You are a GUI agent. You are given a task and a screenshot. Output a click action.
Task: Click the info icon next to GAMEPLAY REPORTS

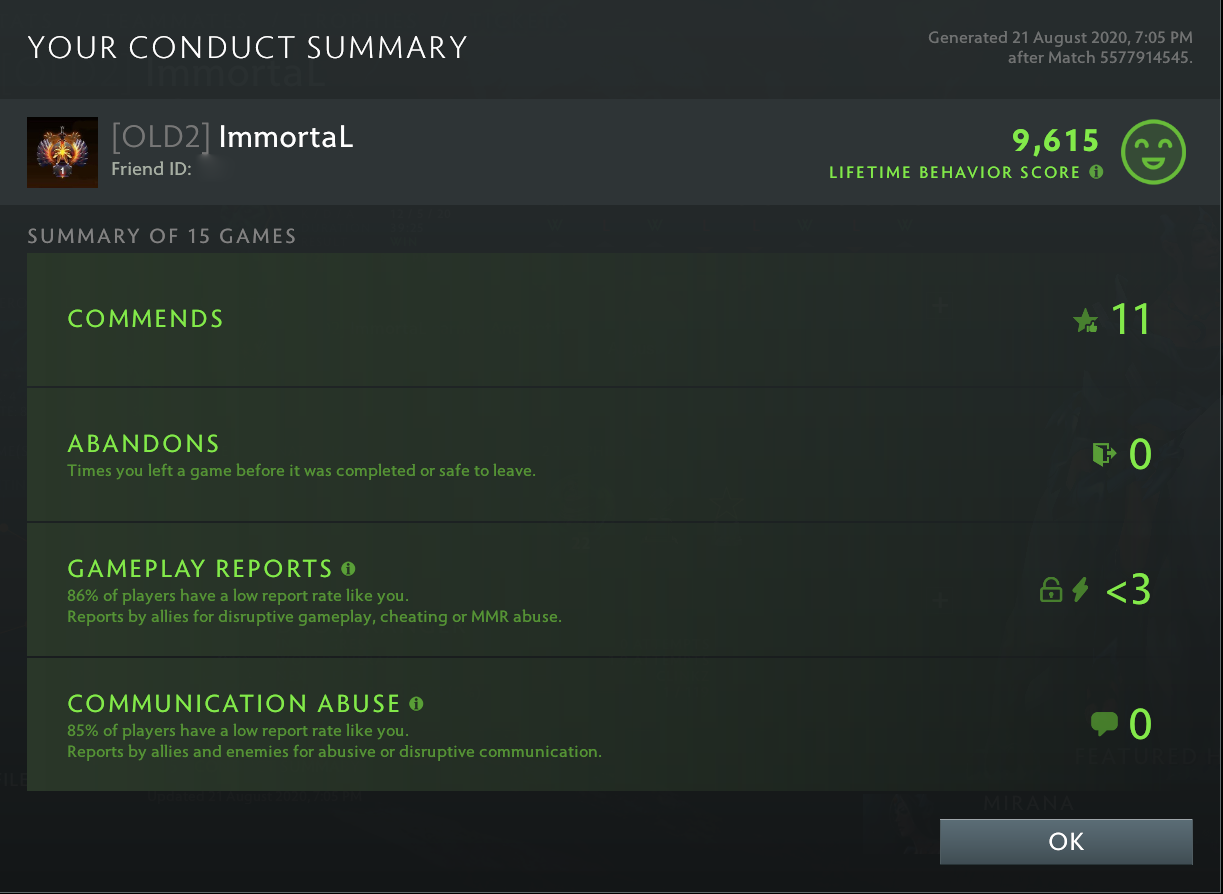(347, 567)
